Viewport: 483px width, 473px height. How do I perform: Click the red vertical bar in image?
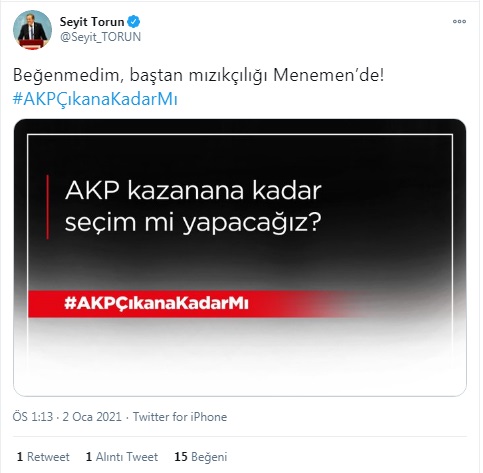click(x=48, y=207)
